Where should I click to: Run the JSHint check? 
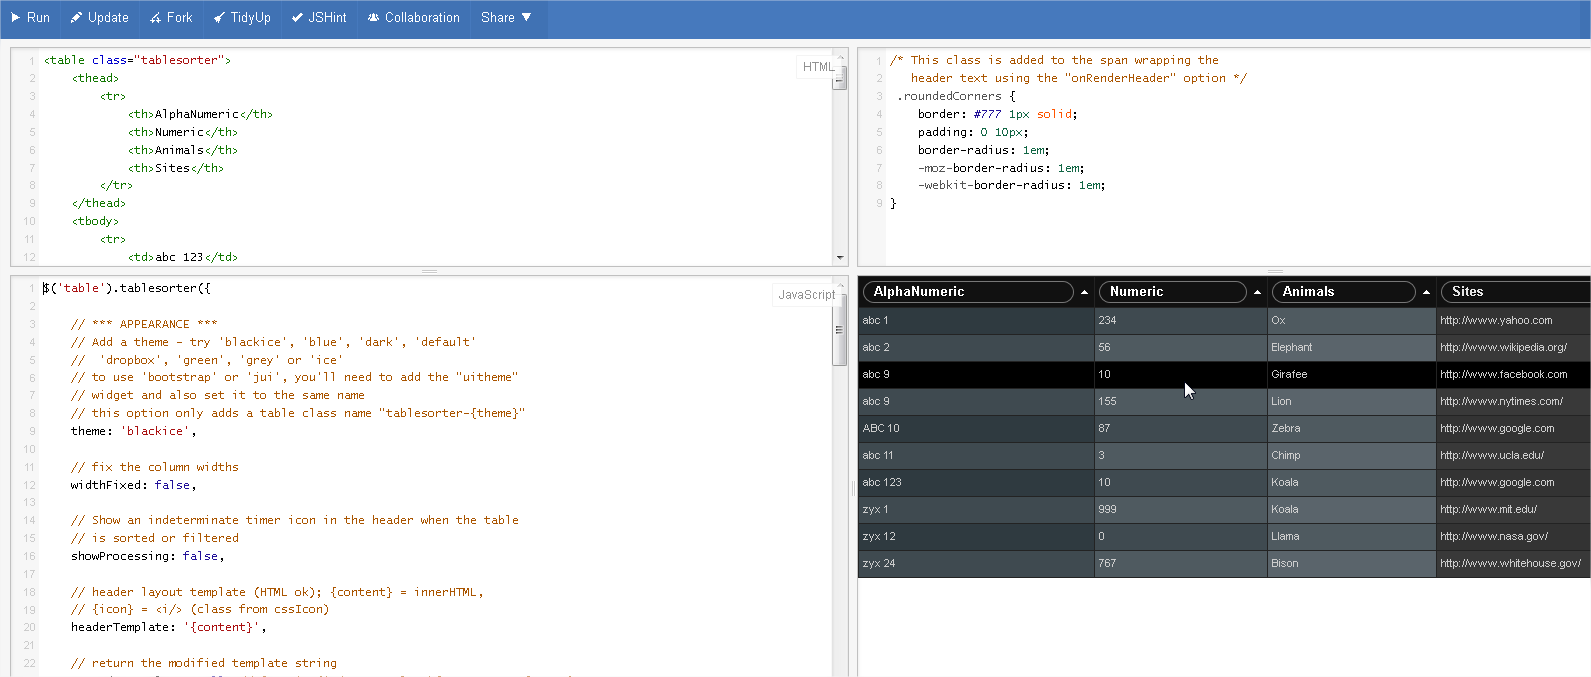319,18
